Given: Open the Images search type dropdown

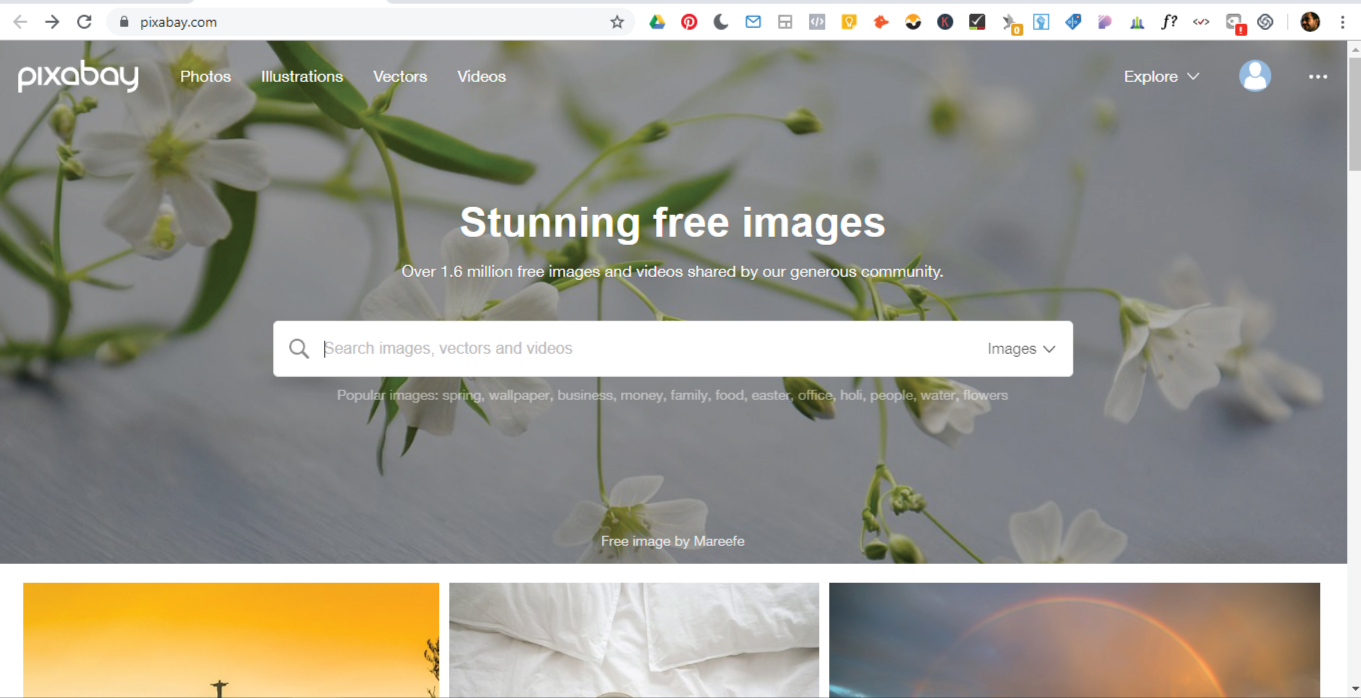Looking at the screenshot, I should (1021, 349).
